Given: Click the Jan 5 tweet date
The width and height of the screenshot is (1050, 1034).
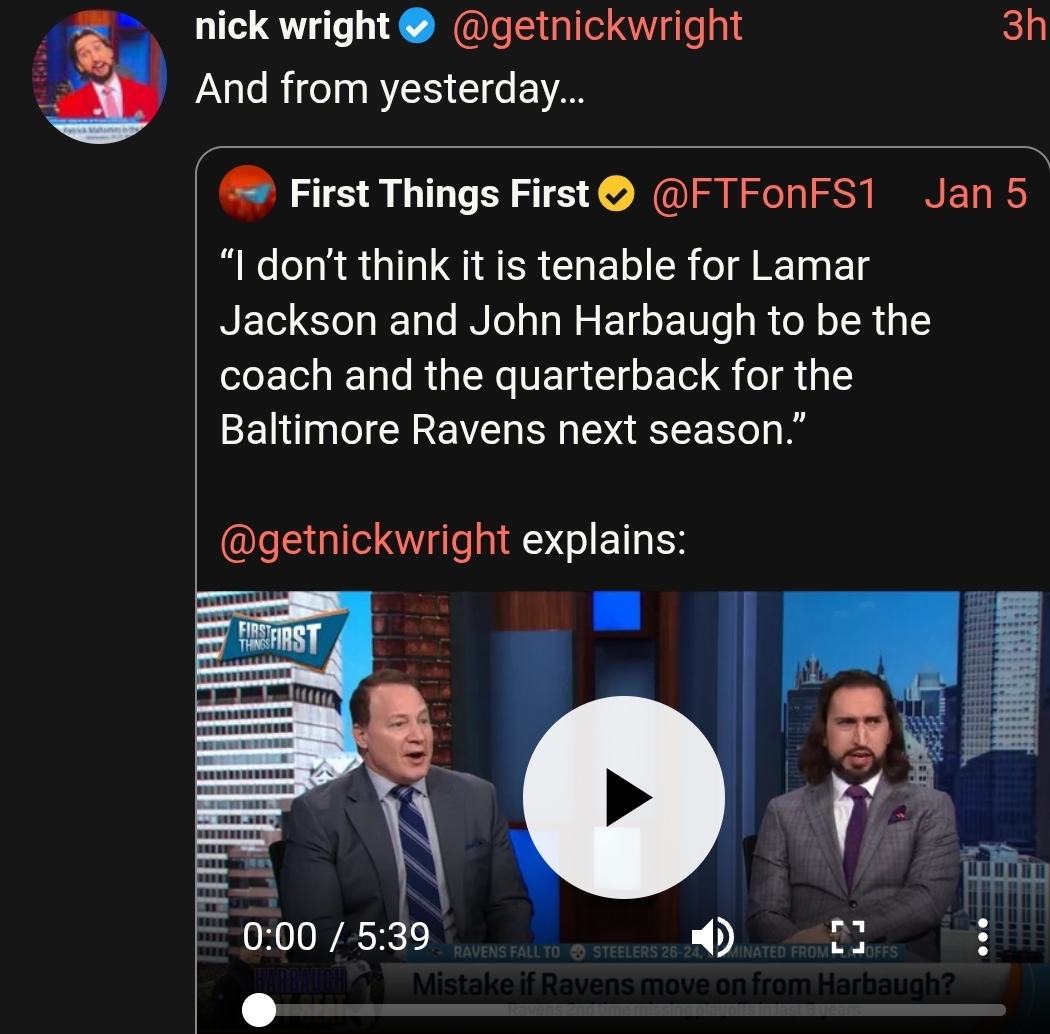Looking at the screenshot, I should click(x=976, y=194).
